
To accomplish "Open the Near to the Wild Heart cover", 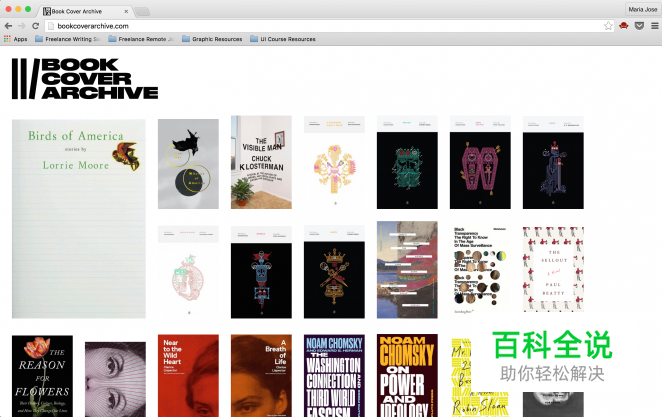I will pos(188,375).
